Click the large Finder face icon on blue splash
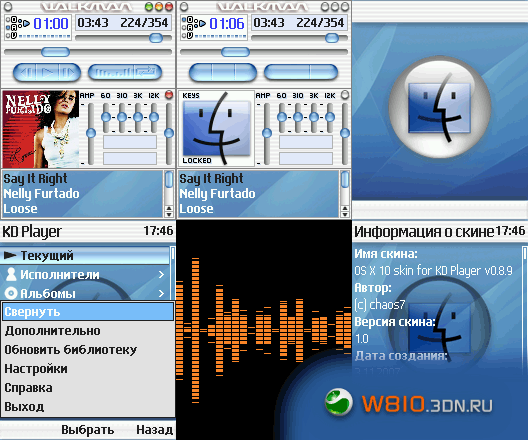 coord(440,108)
